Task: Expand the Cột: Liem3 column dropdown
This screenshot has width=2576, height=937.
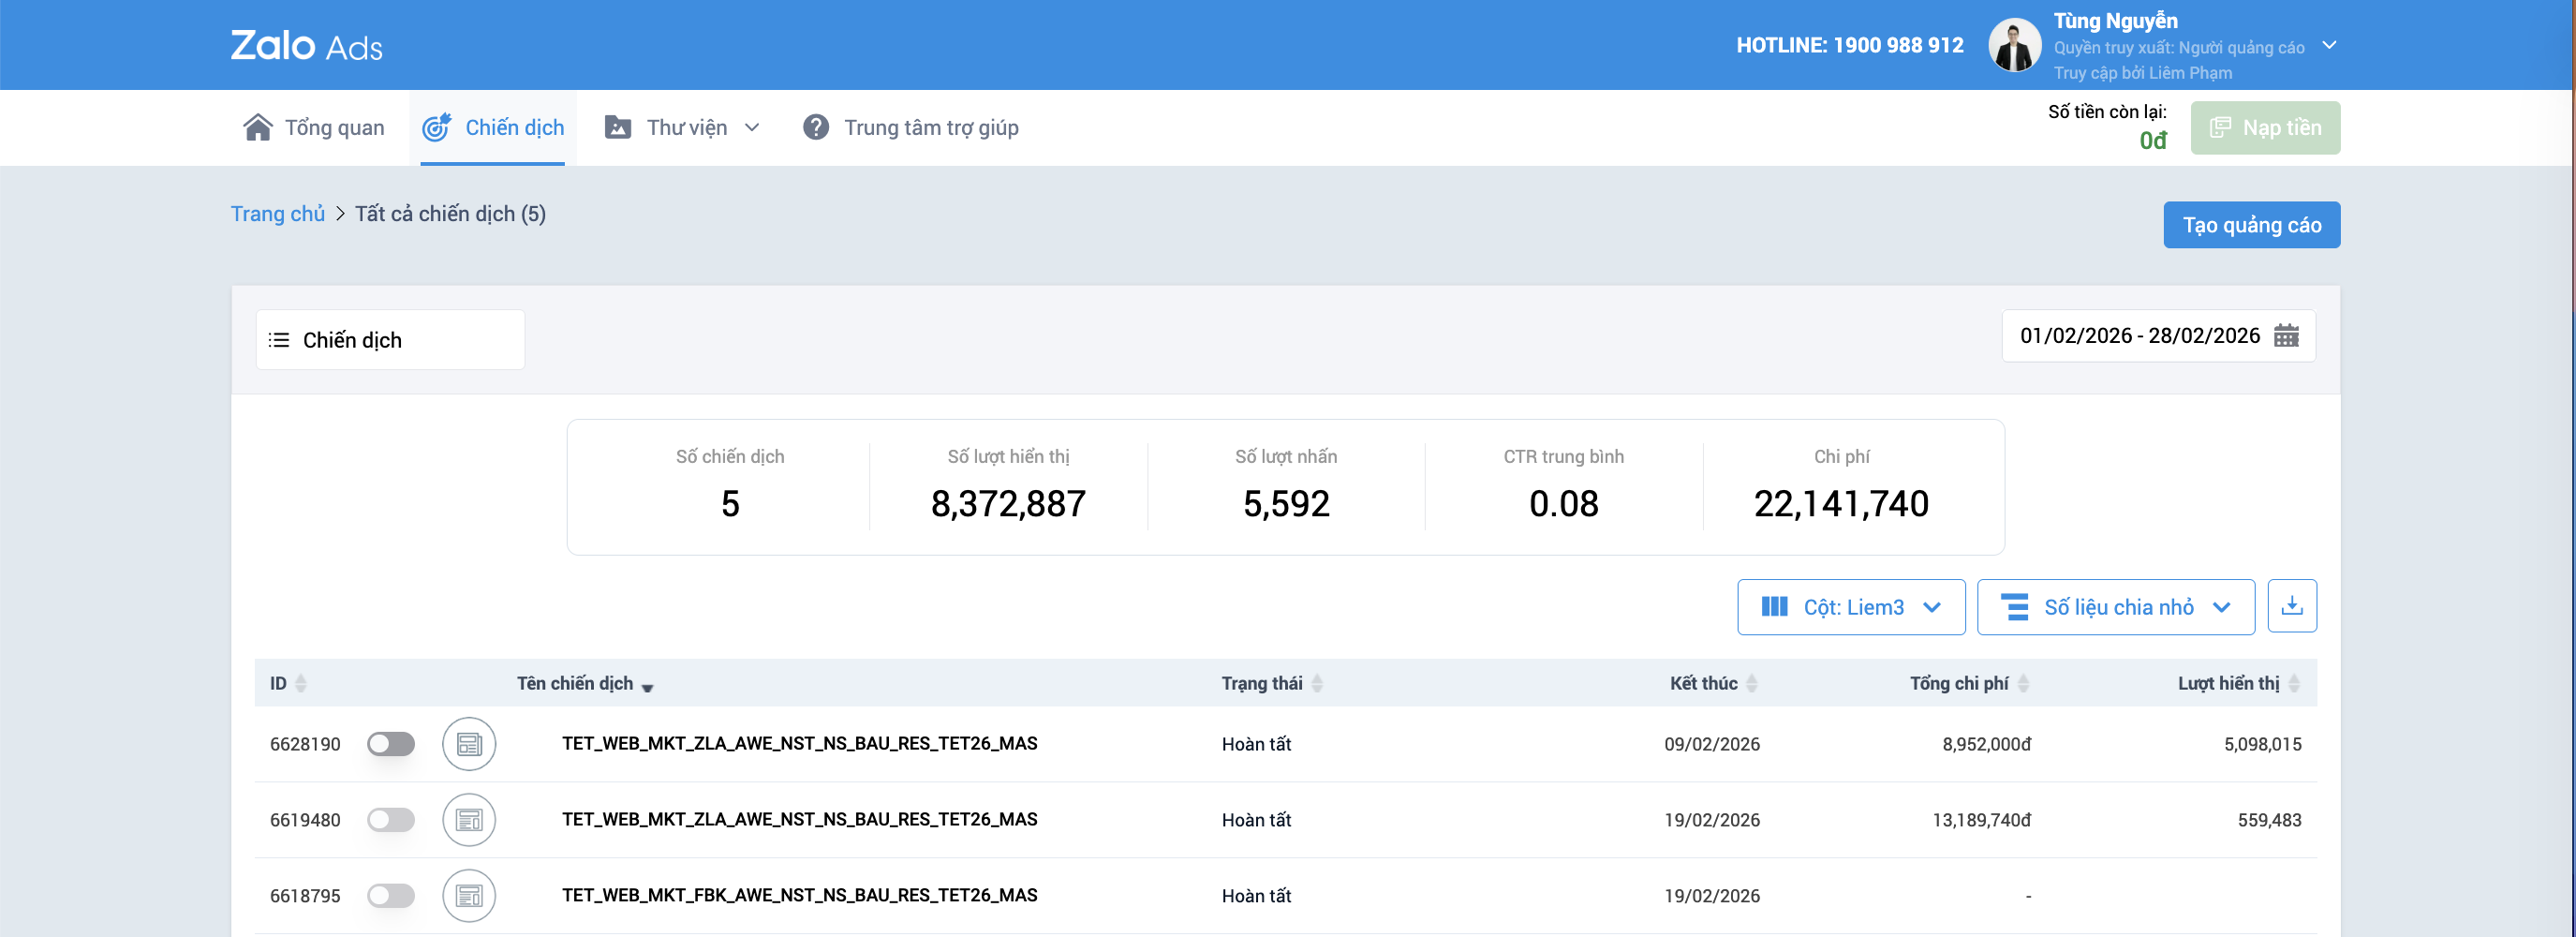Action: [x=1851, y=607]
